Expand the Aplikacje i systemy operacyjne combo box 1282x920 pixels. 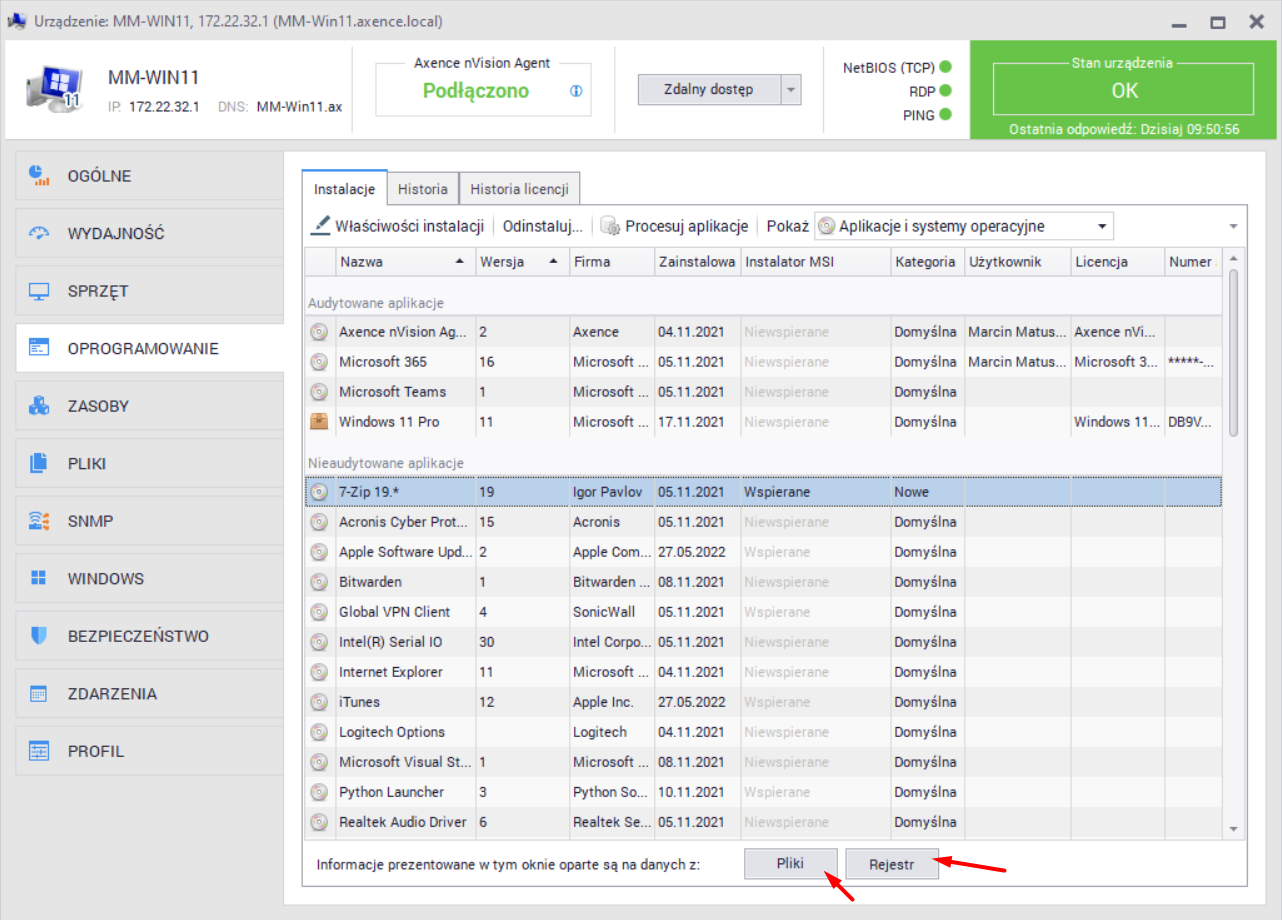pyautogui.click(x=1102, y=226)
